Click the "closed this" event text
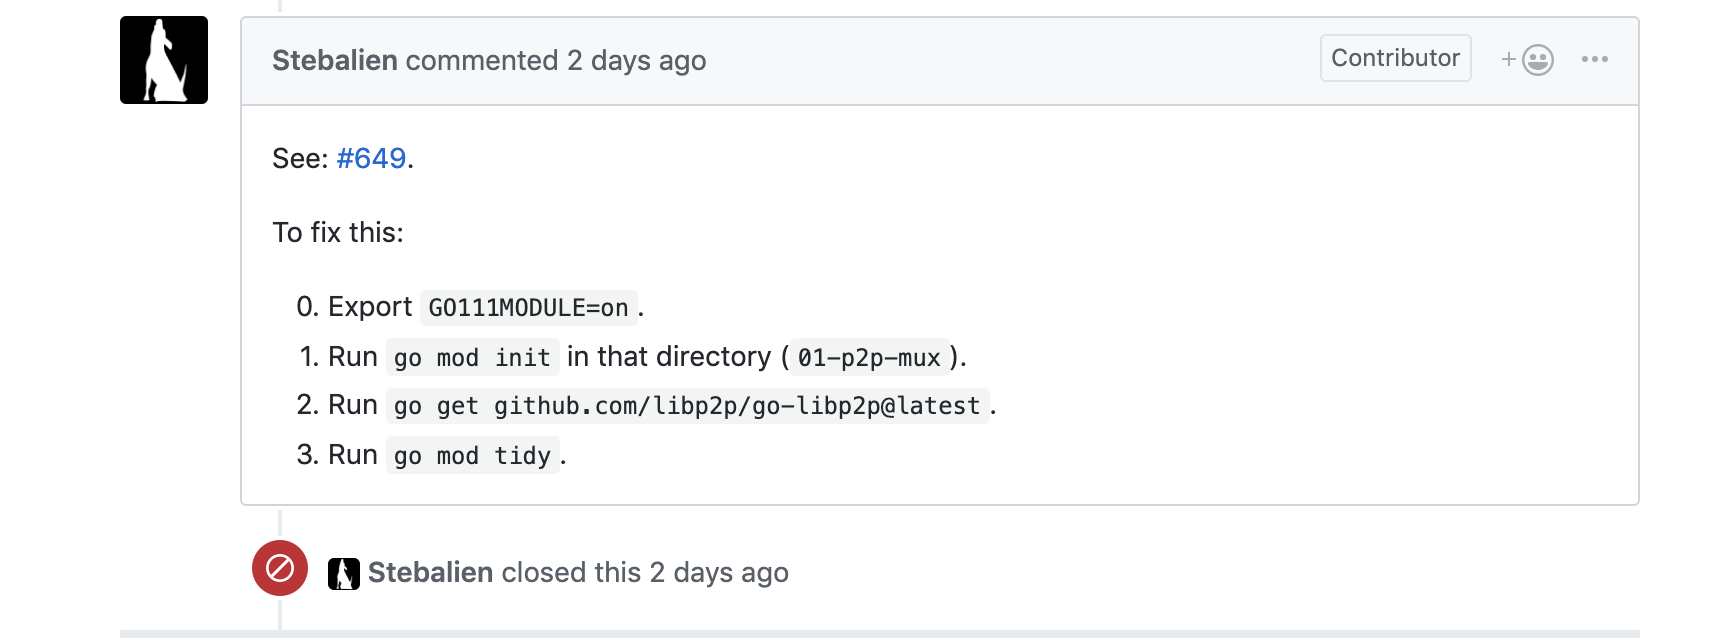This screenshot has width=1726, height=642. tap(571, 573)
